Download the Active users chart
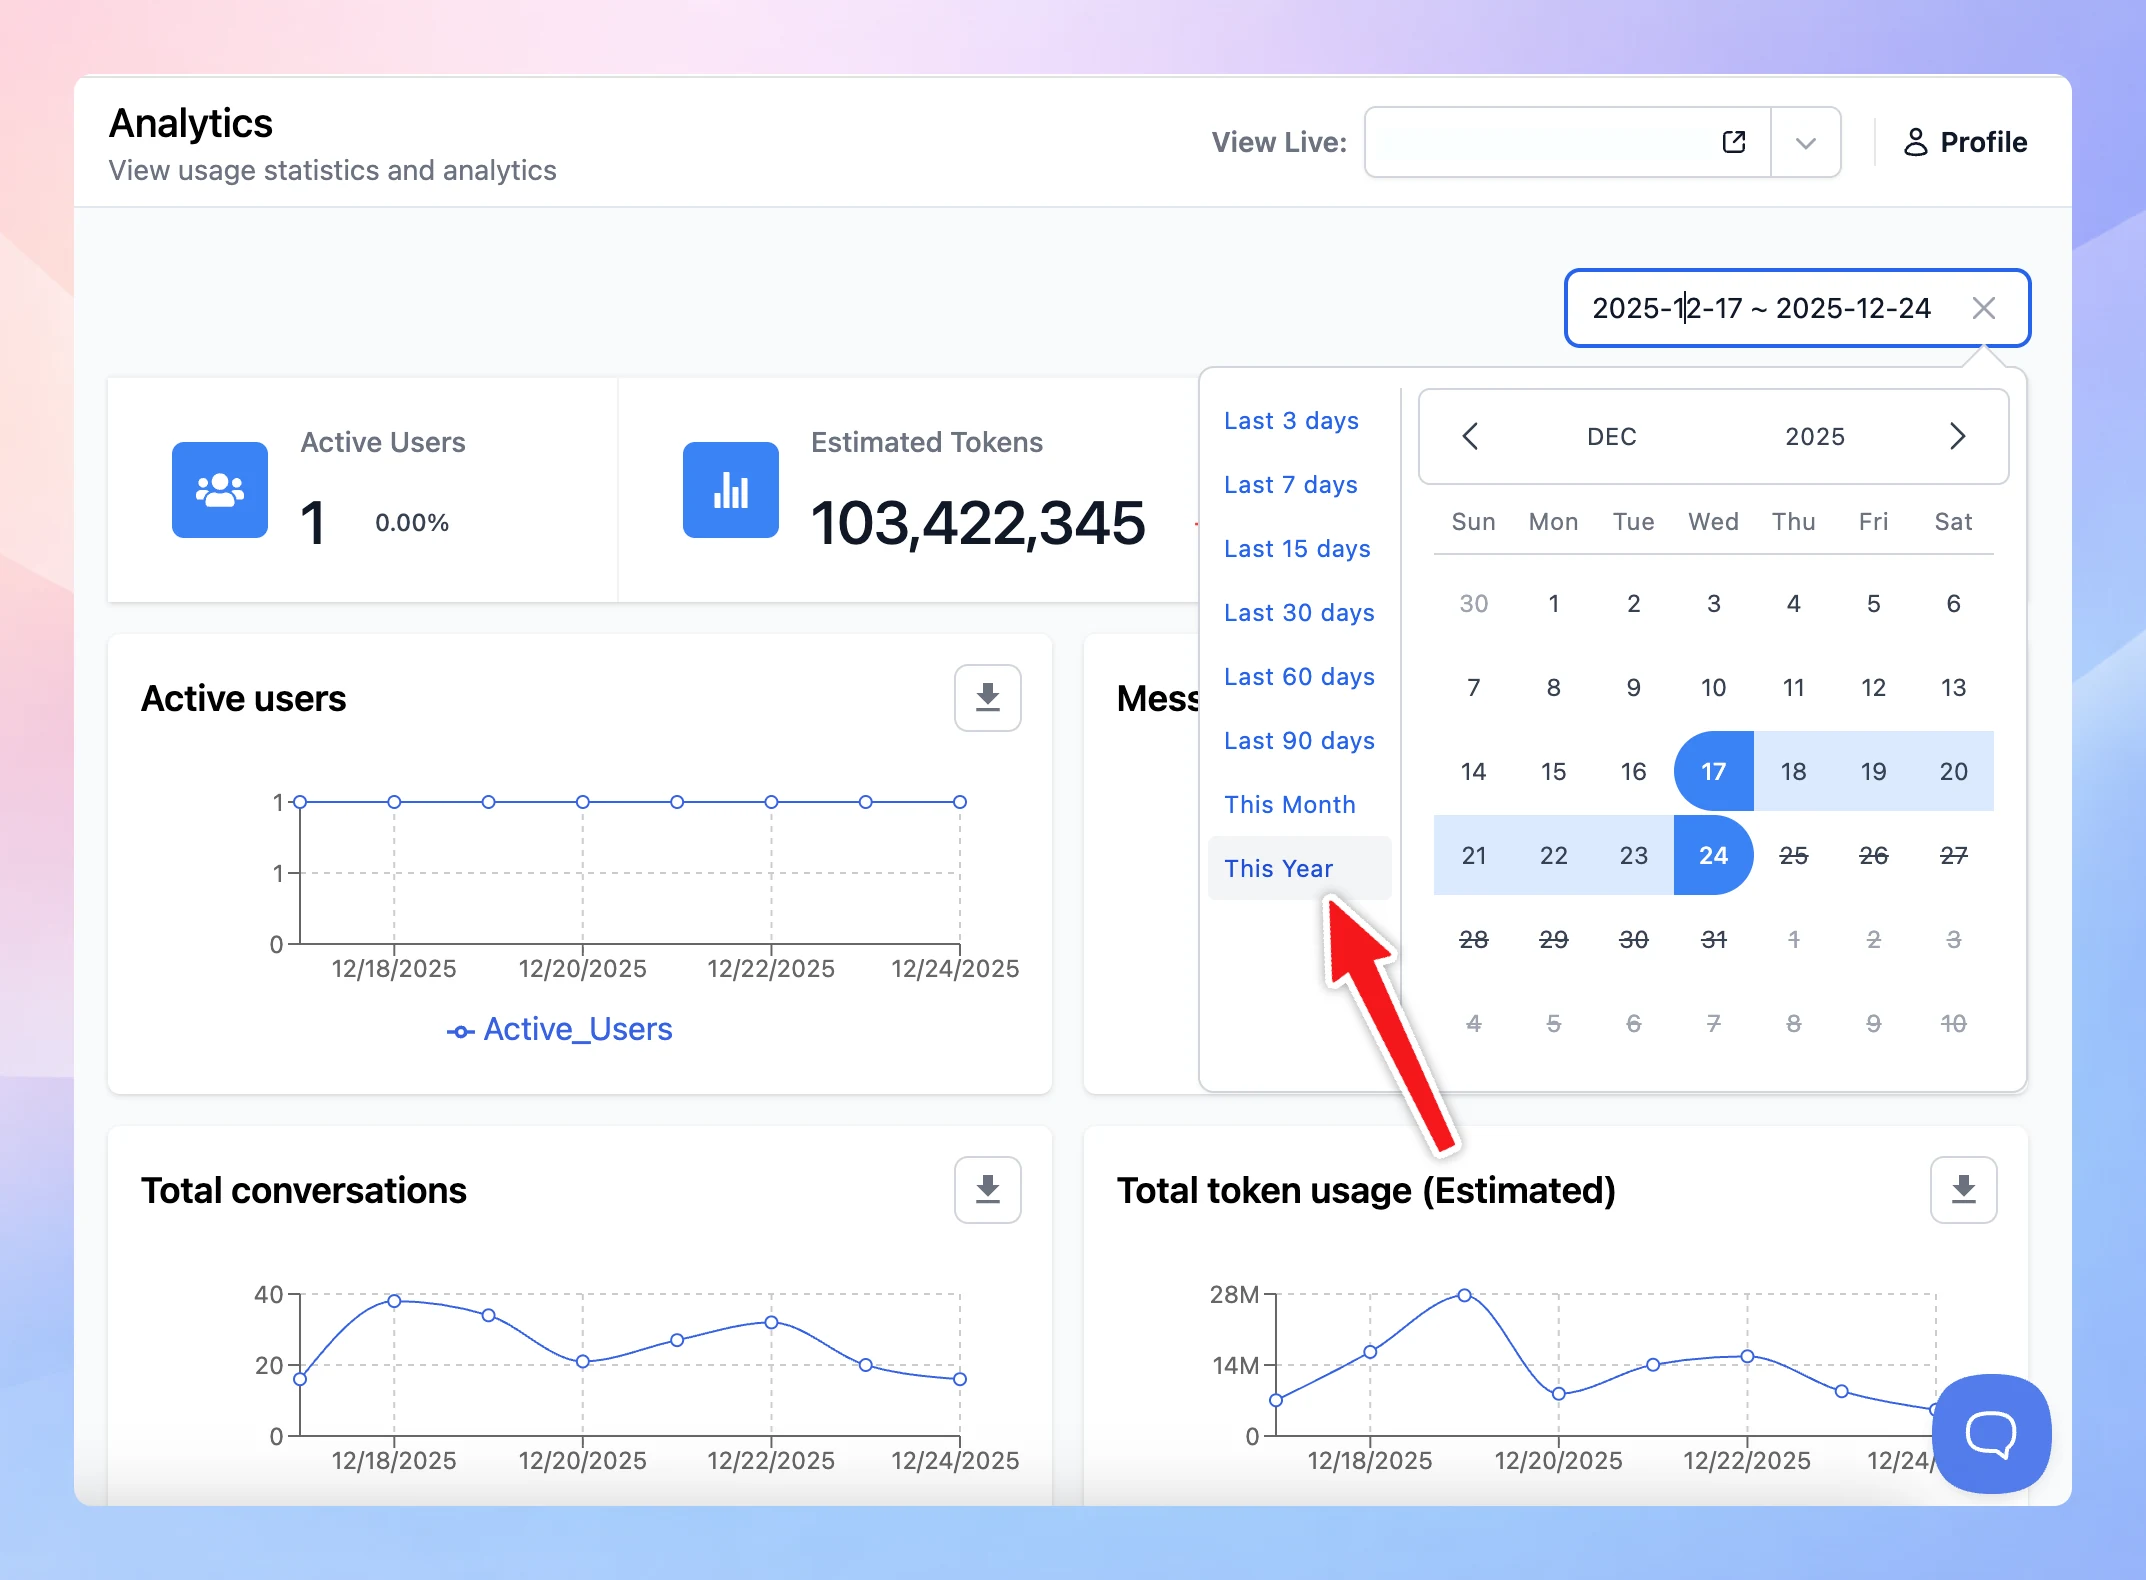This screenshot has width=2146, height=1580. 988,697
